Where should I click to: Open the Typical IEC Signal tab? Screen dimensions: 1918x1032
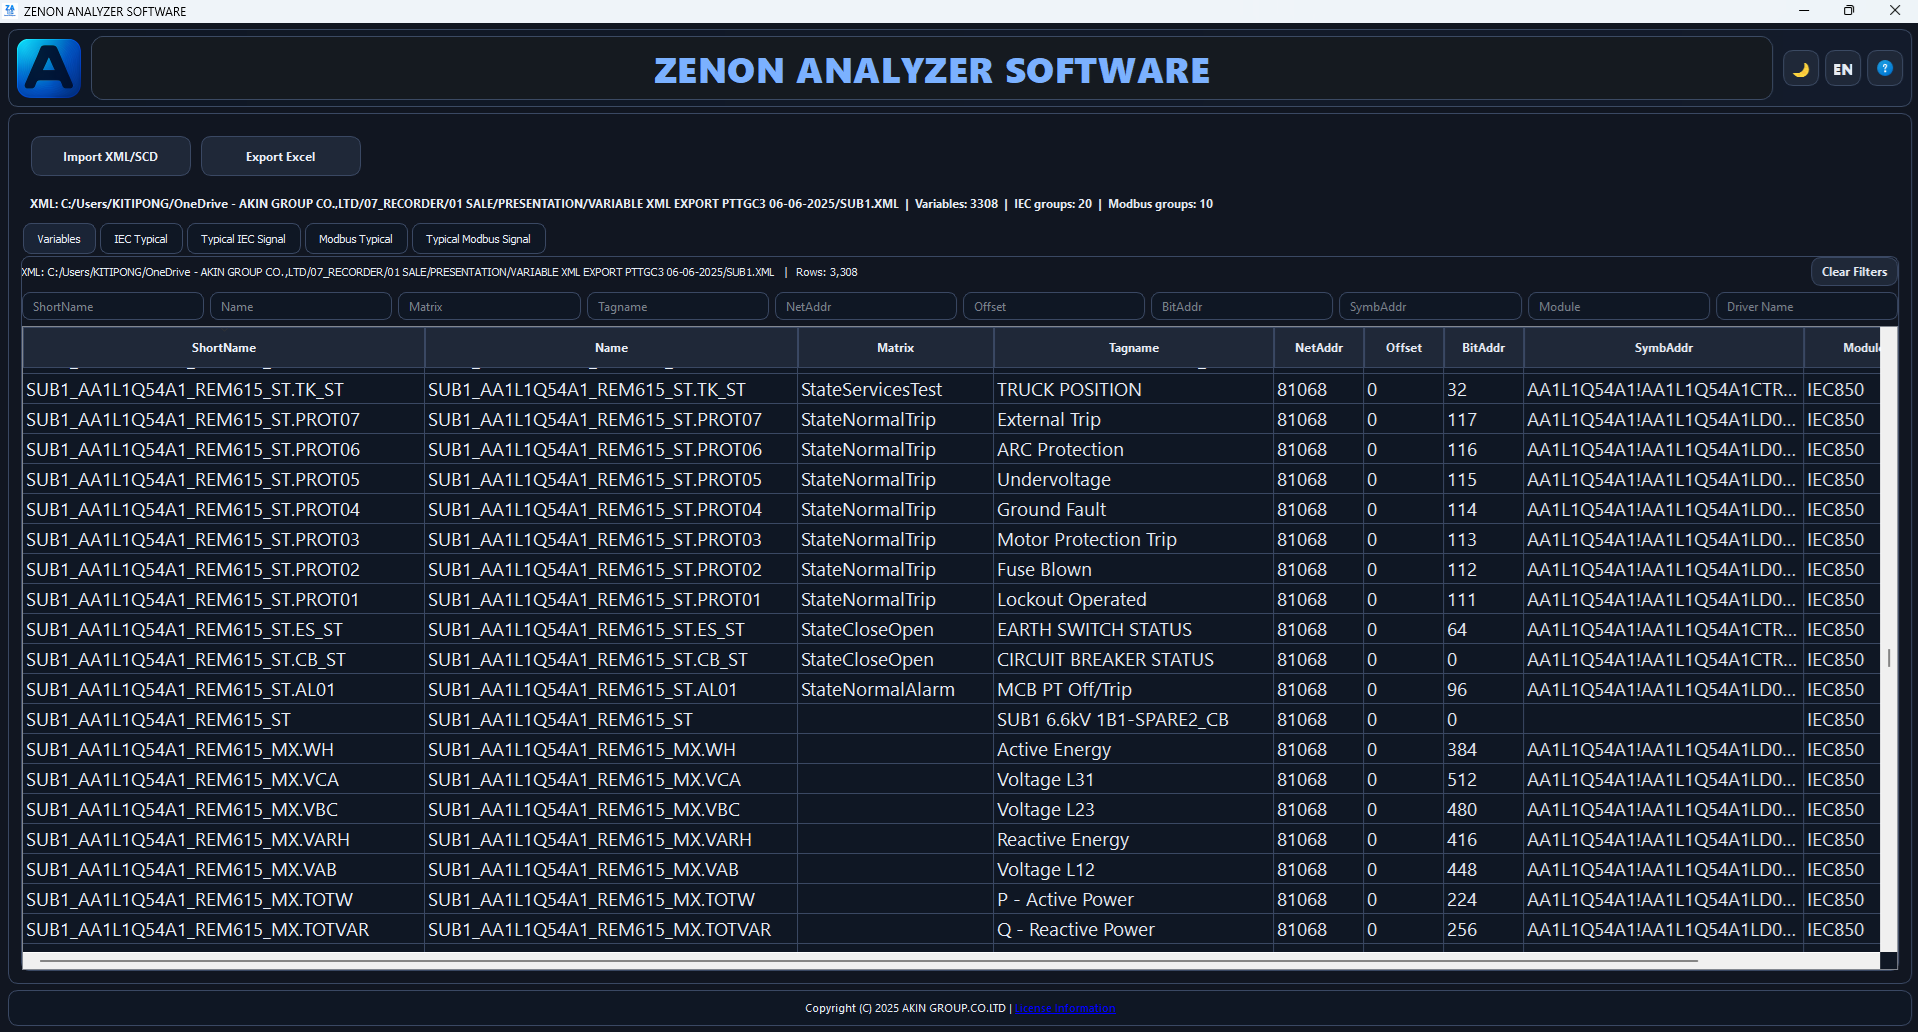click(243, 239)
